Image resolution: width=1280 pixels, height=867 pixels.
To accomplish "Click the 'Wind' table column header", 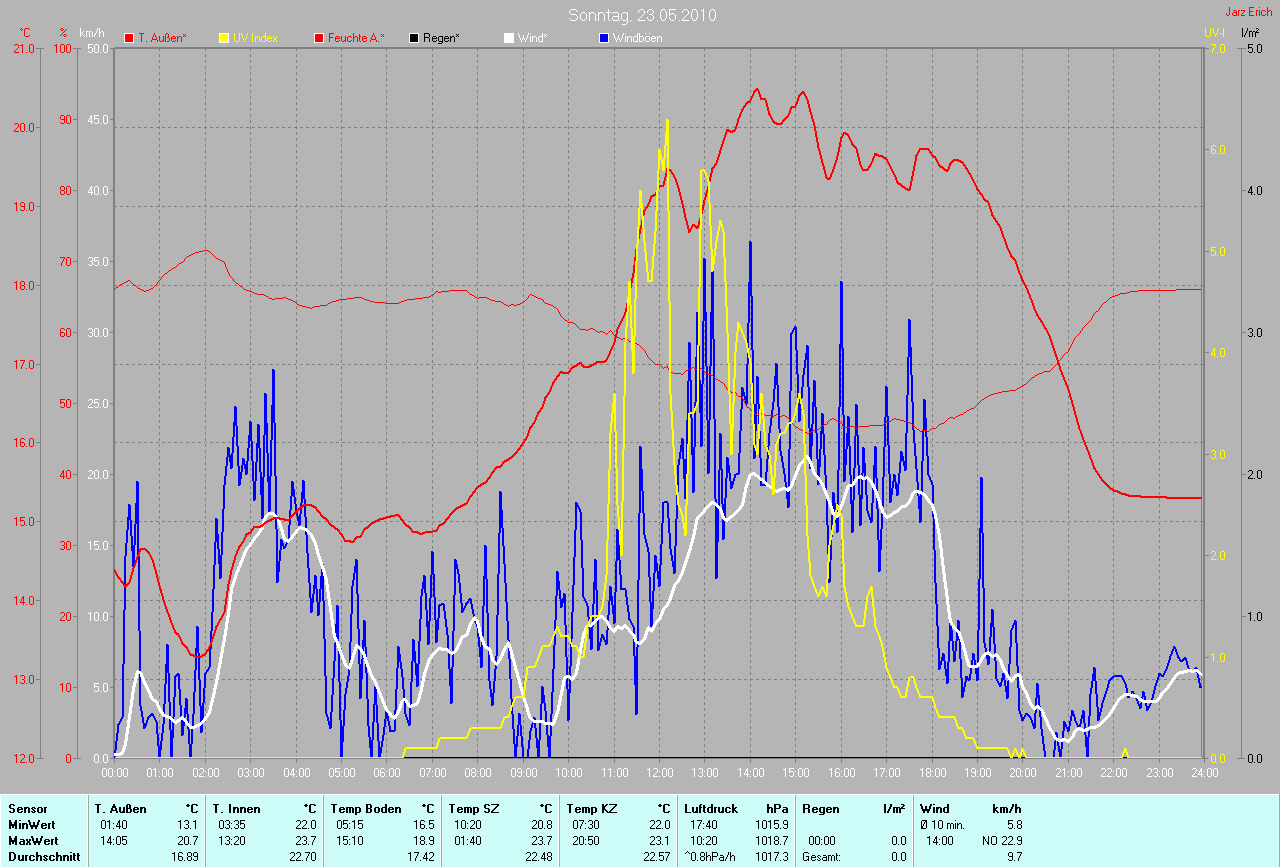I will point(935,808).
